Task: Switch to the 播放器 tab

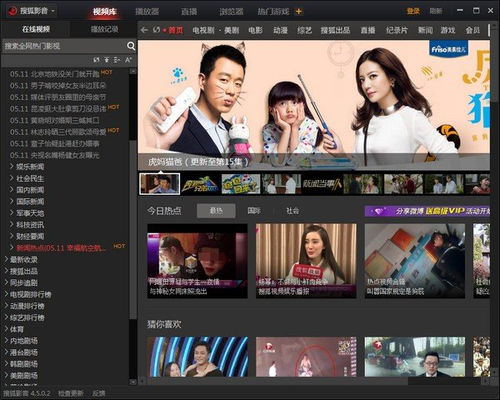Action: click(147, 11)
